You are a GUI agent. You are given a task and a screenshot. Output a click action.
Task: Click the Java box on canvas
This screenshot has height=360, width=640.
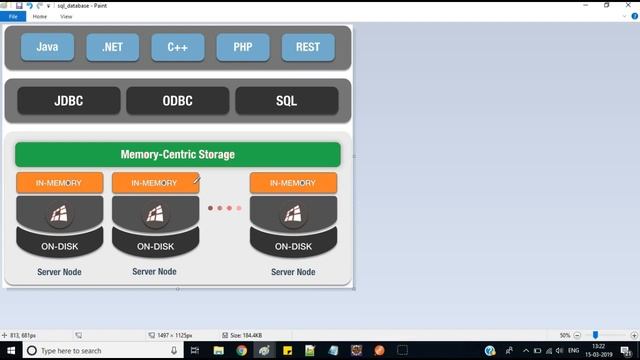point(47,47)
